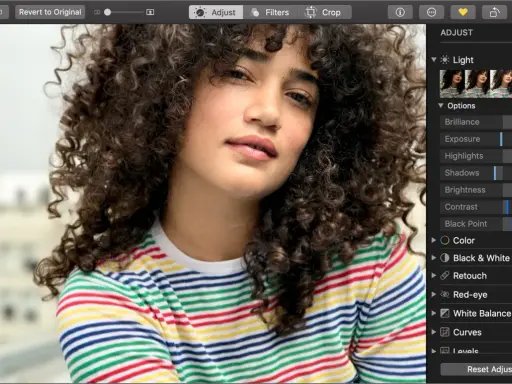This screenshot has height=384, width=512.
Task: Collapse the Light section triangle
Action: click(x=434, y=60)
